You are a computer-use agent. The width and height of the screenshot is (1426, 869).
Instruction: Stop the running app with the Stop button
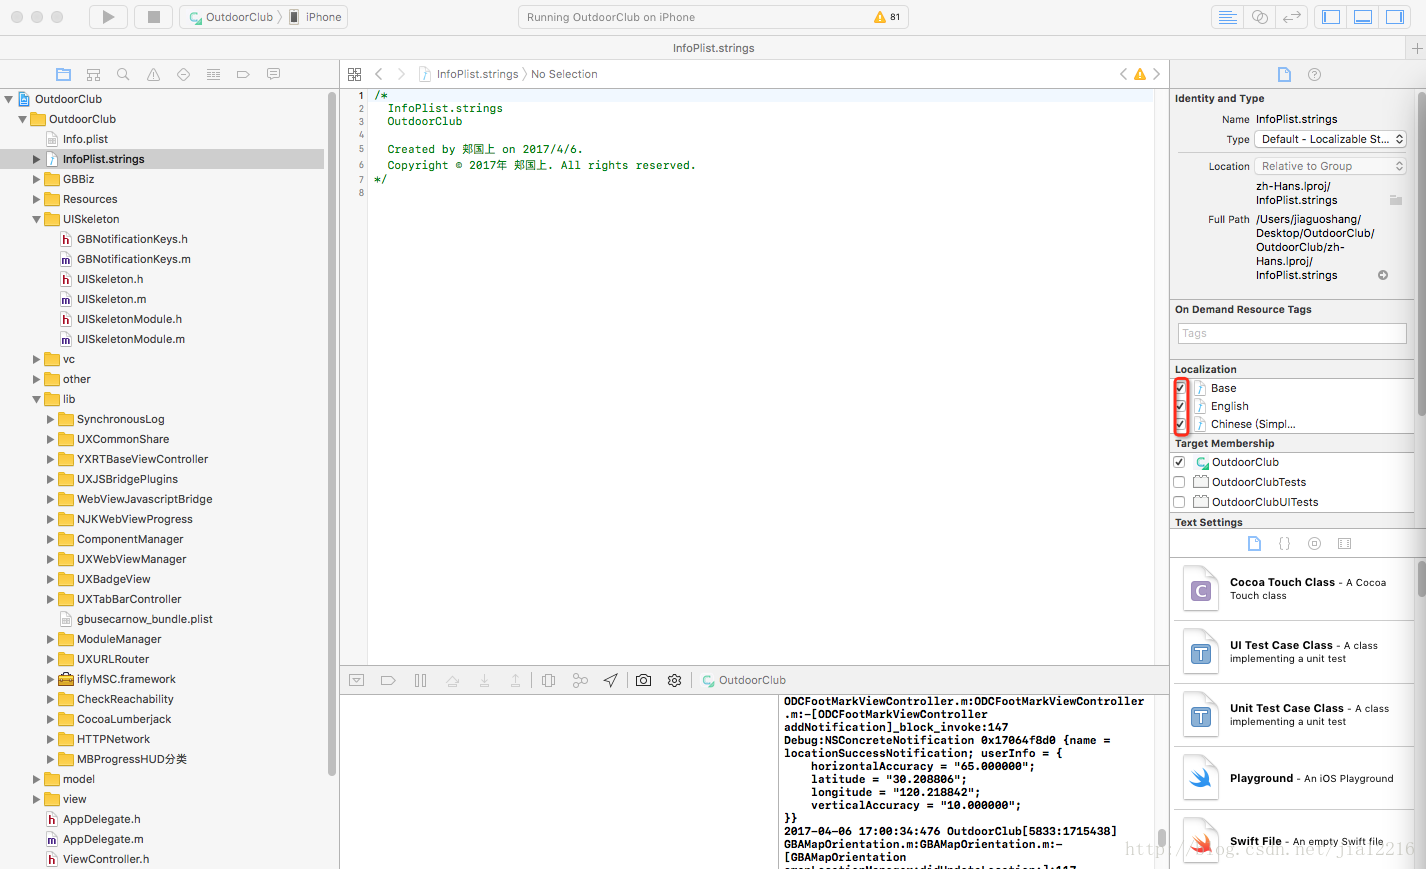click(x=153, y=17)
